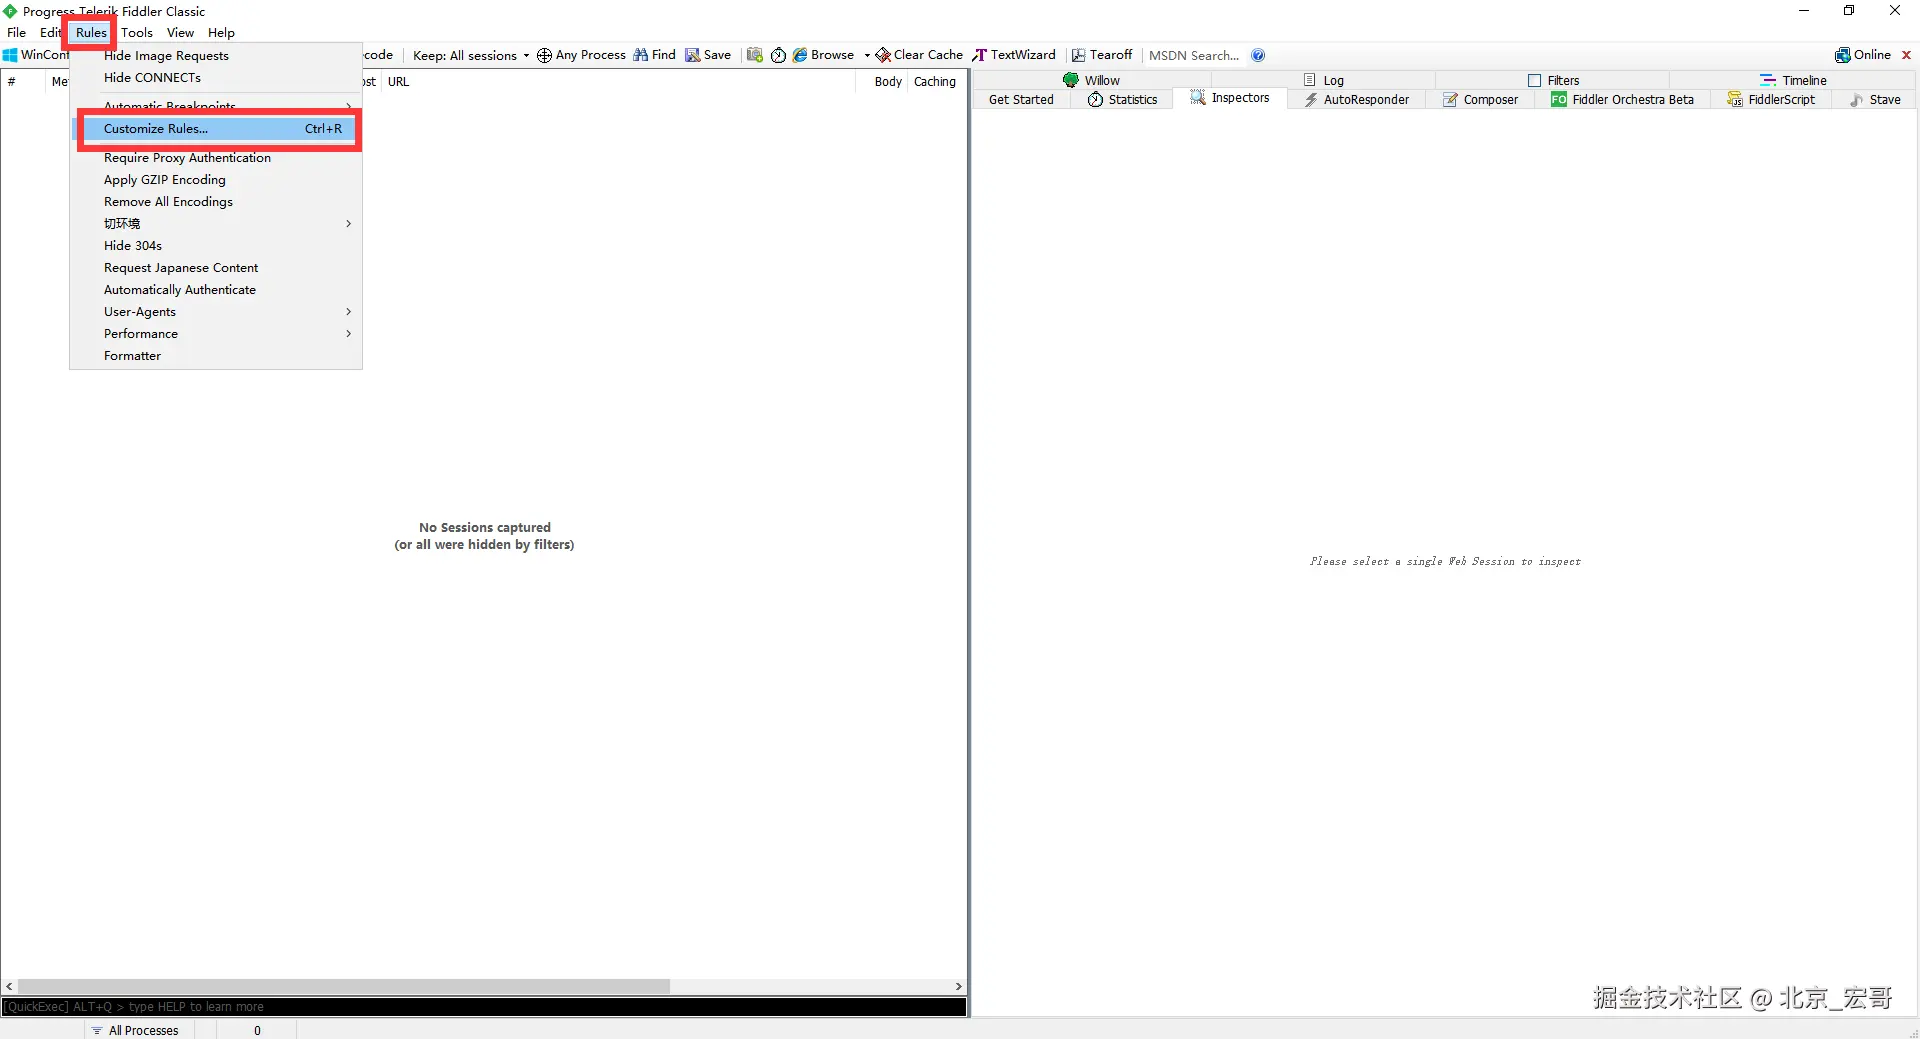
Task: Click the scrollbar left arrow in session list
Action: pyautogui.click(x=9, y=987)
